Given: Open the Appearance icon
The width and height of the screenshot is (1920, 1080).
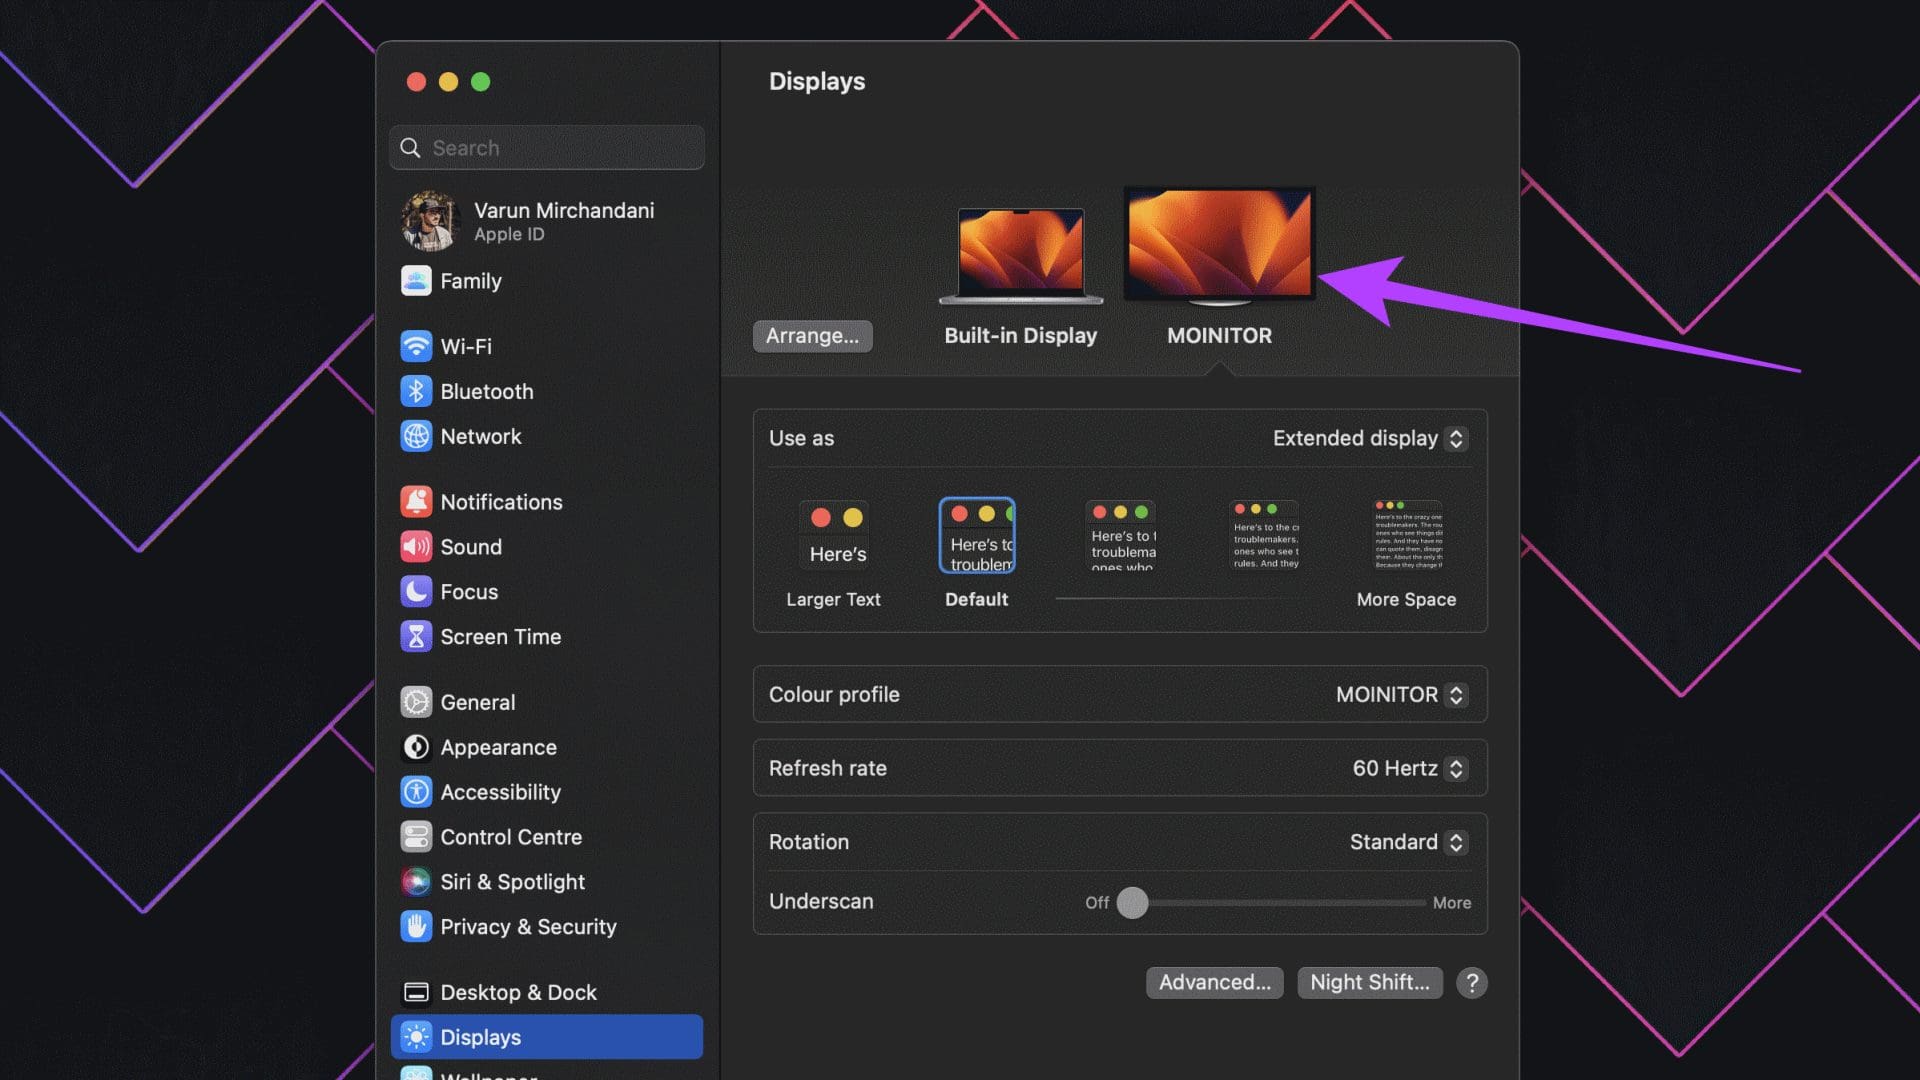Looking at the screenshot, I should pos(416,747).
